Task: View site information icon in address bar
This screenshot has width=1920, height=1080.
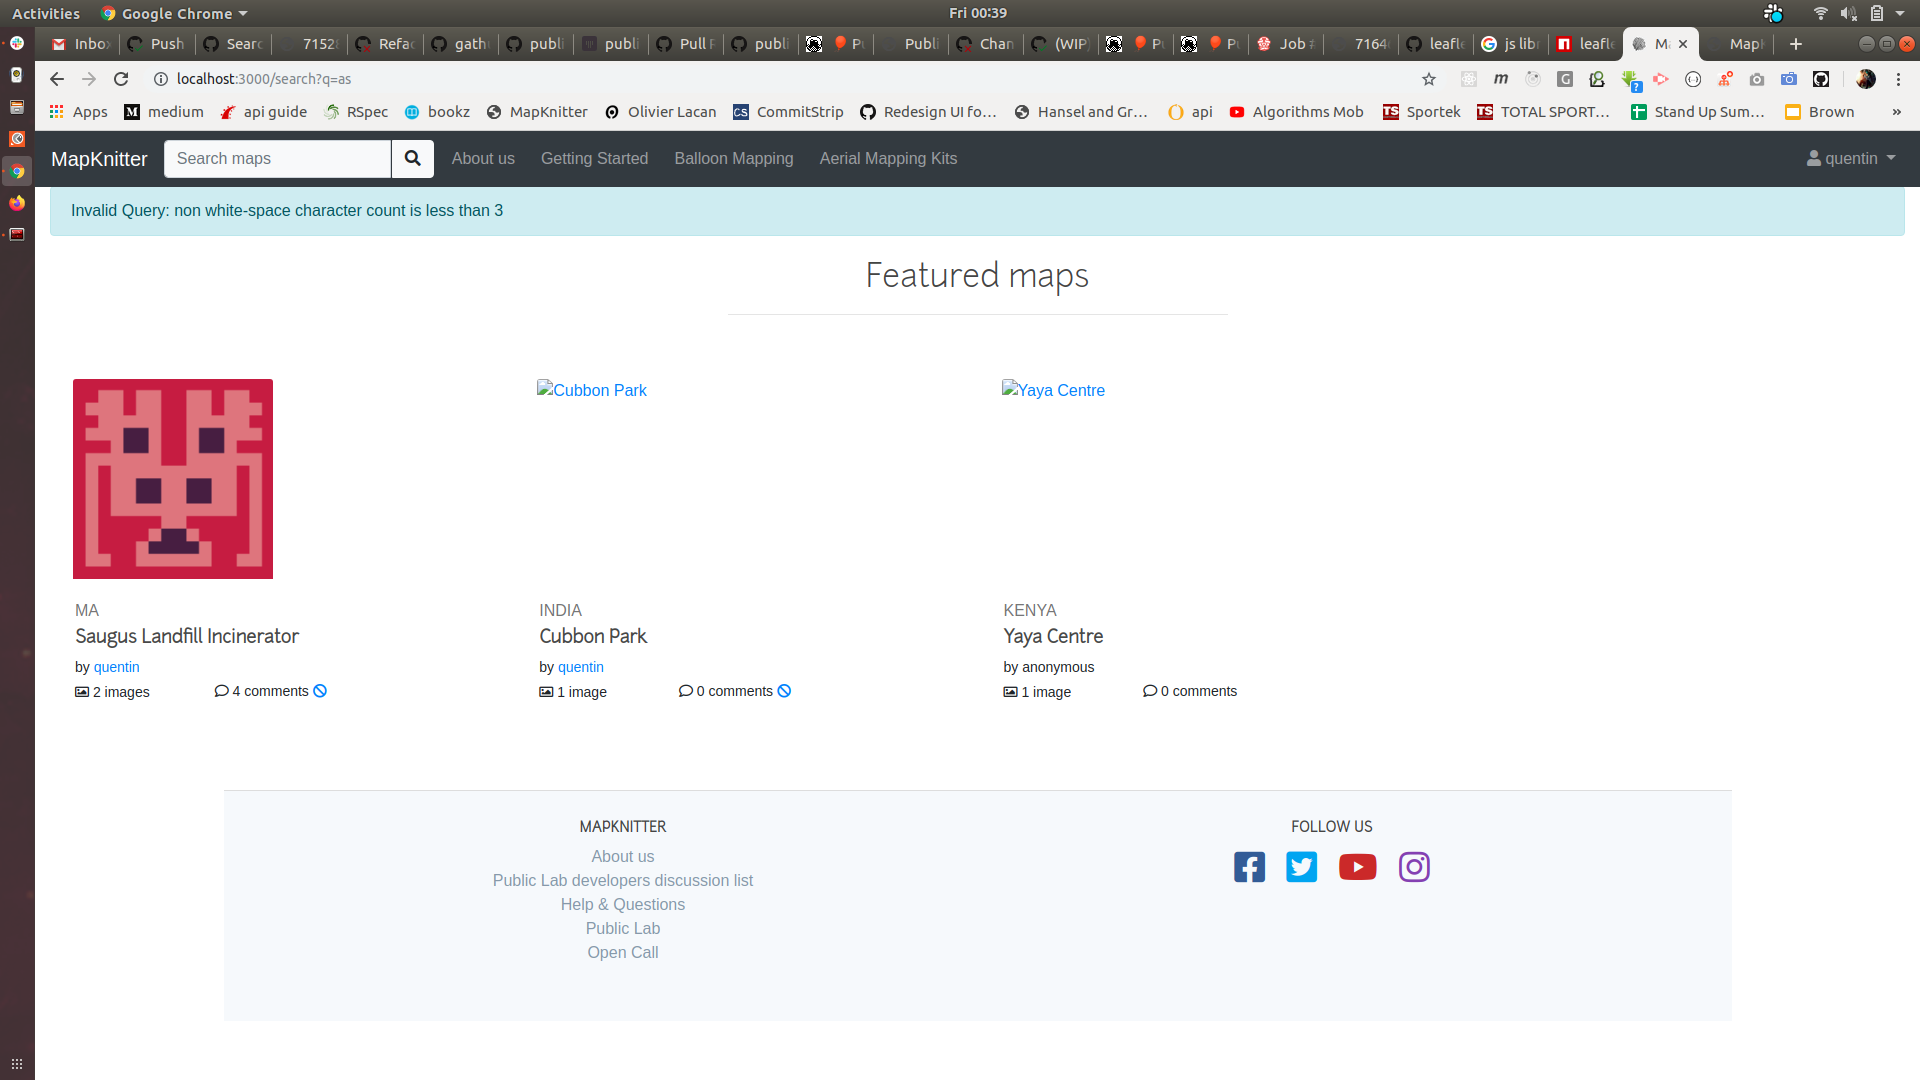Action: coord(160,79)
